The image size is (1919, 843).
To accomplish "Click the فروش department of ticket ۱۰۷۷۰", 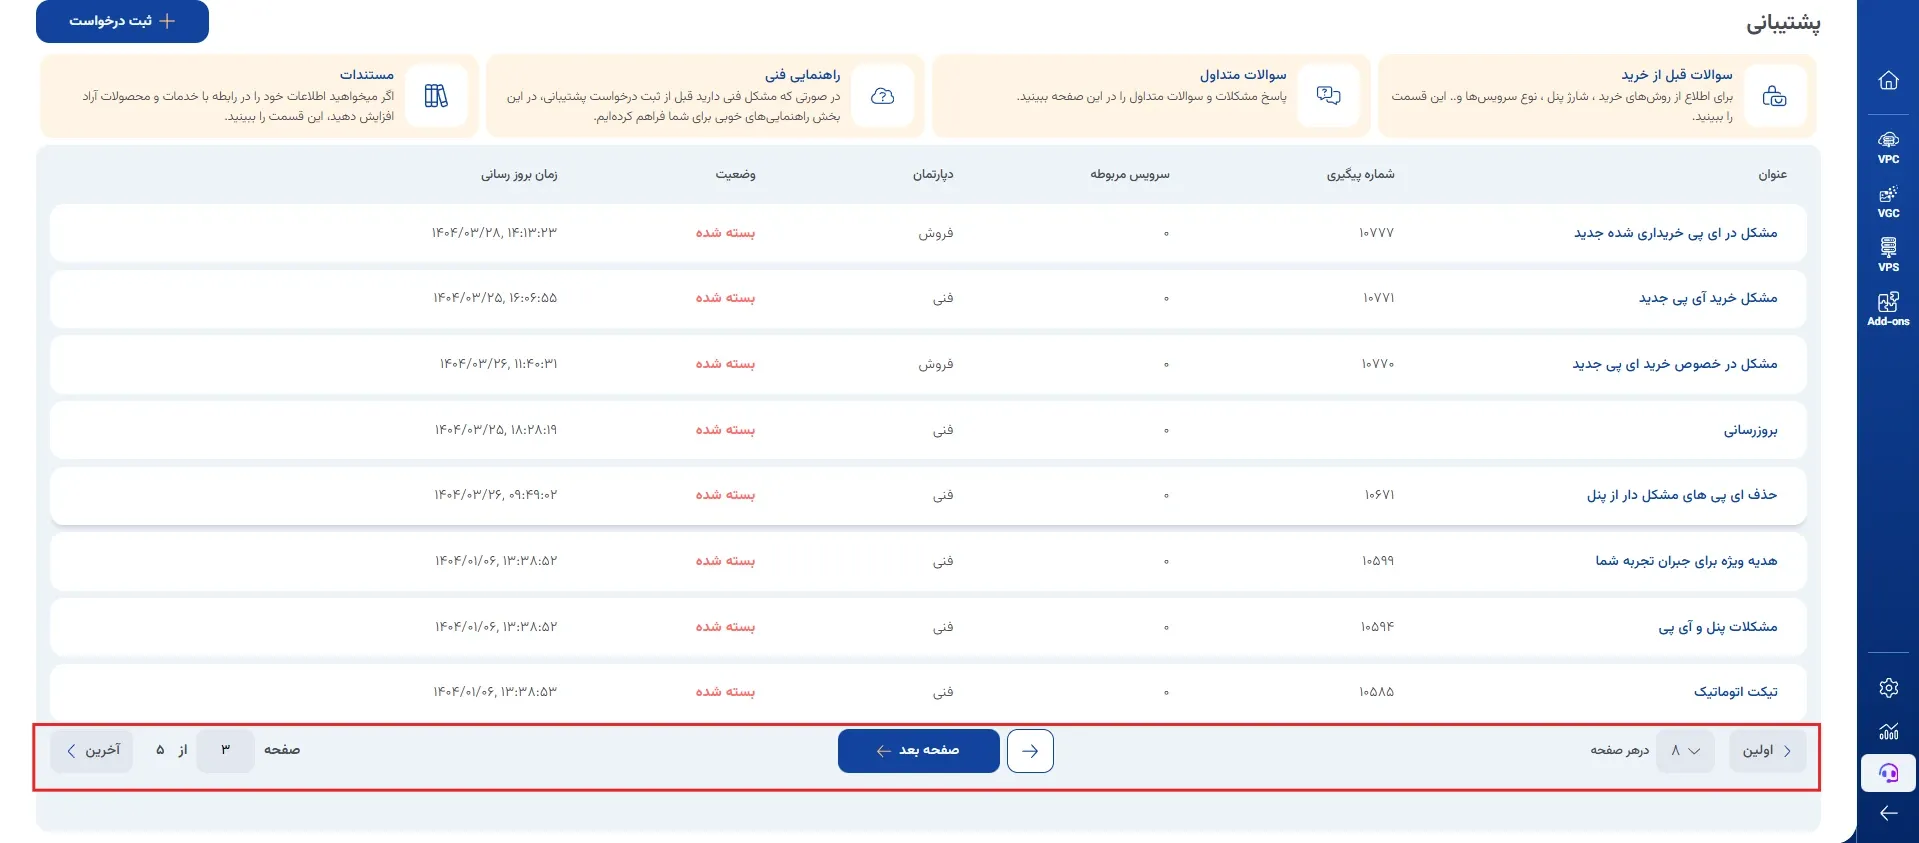I will click(936, 364).
